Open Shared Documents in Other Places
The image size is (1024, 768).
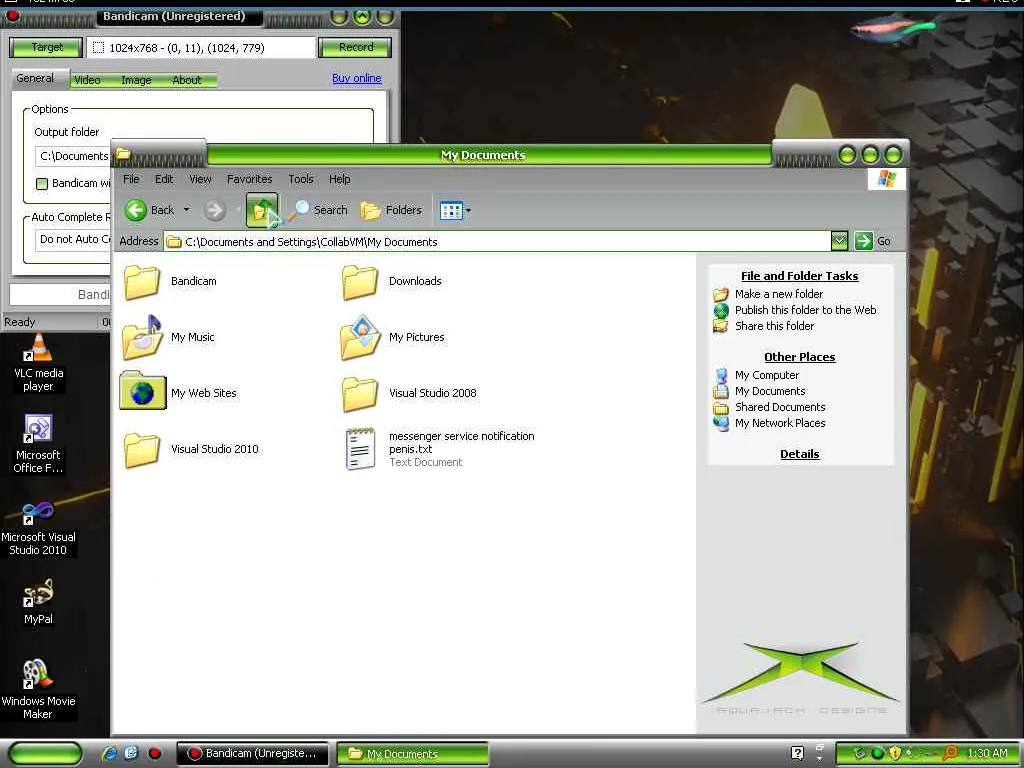tap(780, 407)
